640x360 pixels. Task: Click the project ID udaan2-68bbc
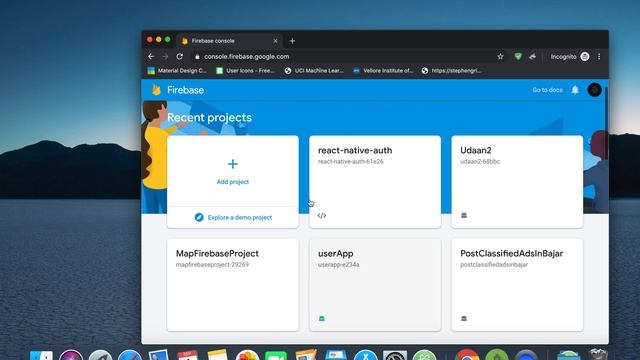pyautogui.click(x=480, y=162)
